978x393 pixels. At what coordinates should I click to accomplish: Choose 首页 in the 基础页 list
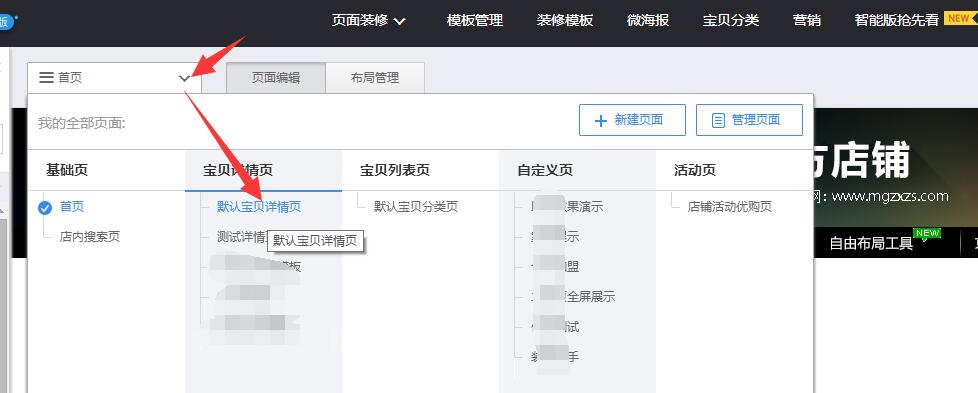(x=72, y=206)
